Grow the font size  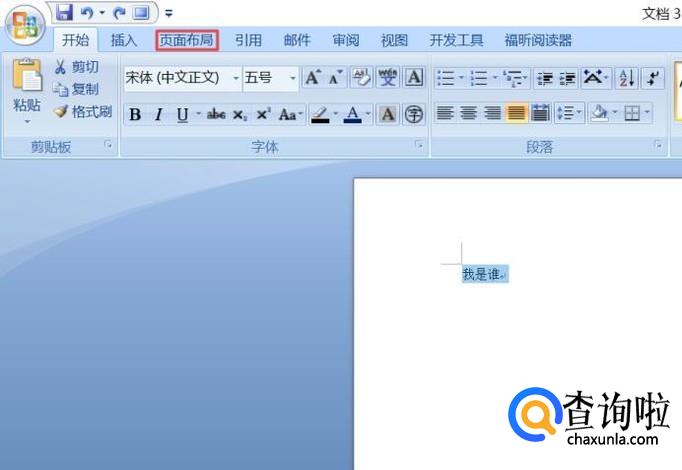coord(313,77)
